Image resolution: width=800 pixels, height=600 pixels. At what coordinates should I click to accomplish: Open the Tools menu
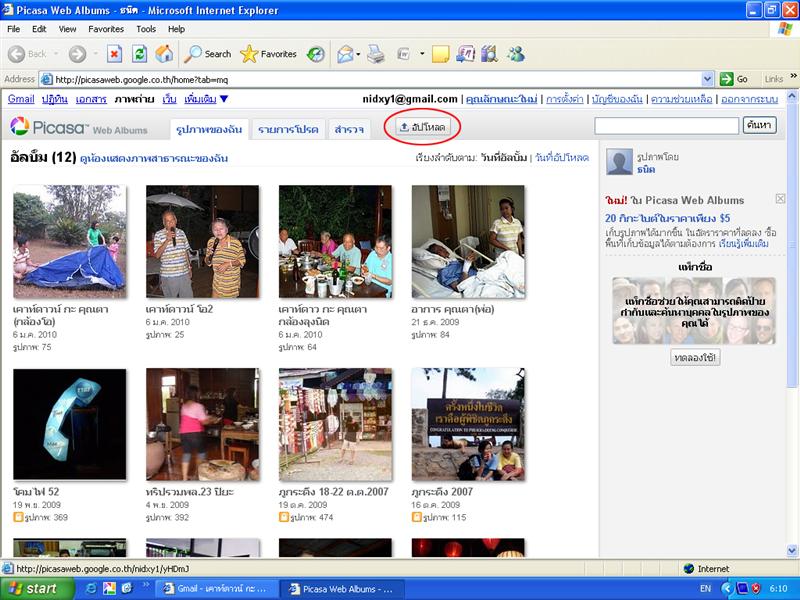[x=146, y=29]
